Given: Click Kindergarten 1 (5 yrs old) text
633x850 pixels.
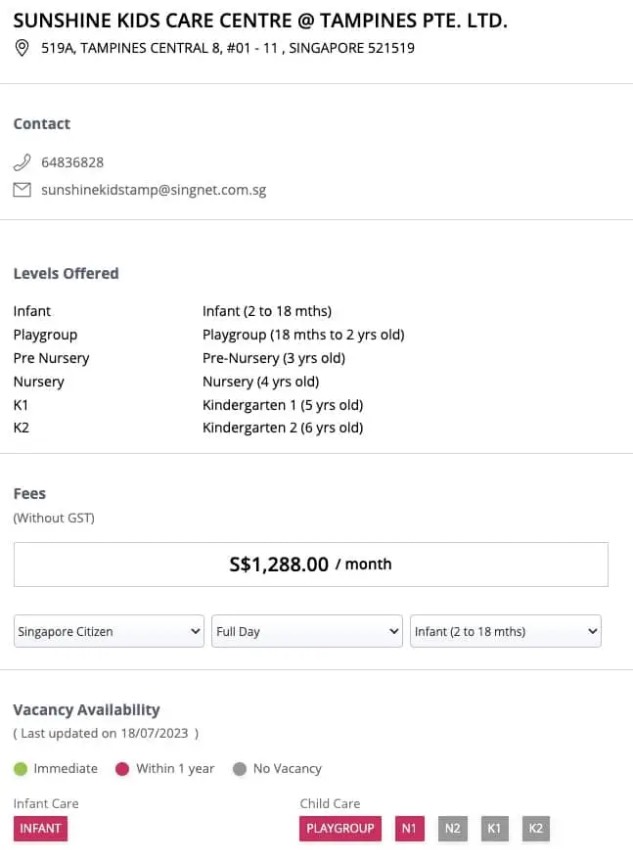Looking at the screenshot, I should 283,405.
